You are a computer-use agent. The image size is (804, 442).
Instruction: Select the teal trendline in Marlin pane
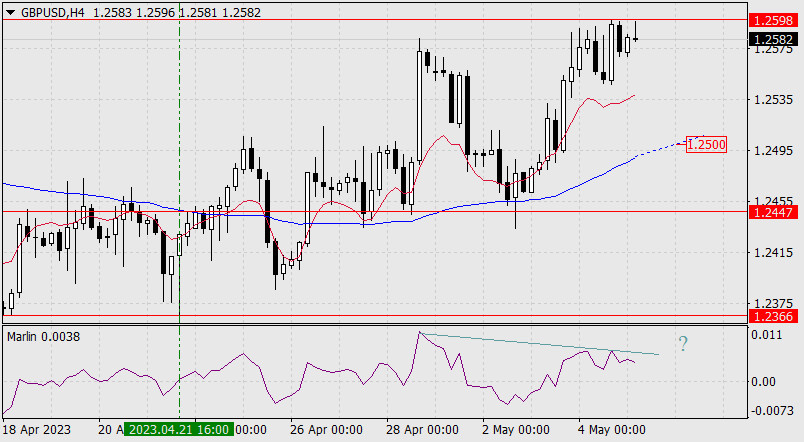539,344
